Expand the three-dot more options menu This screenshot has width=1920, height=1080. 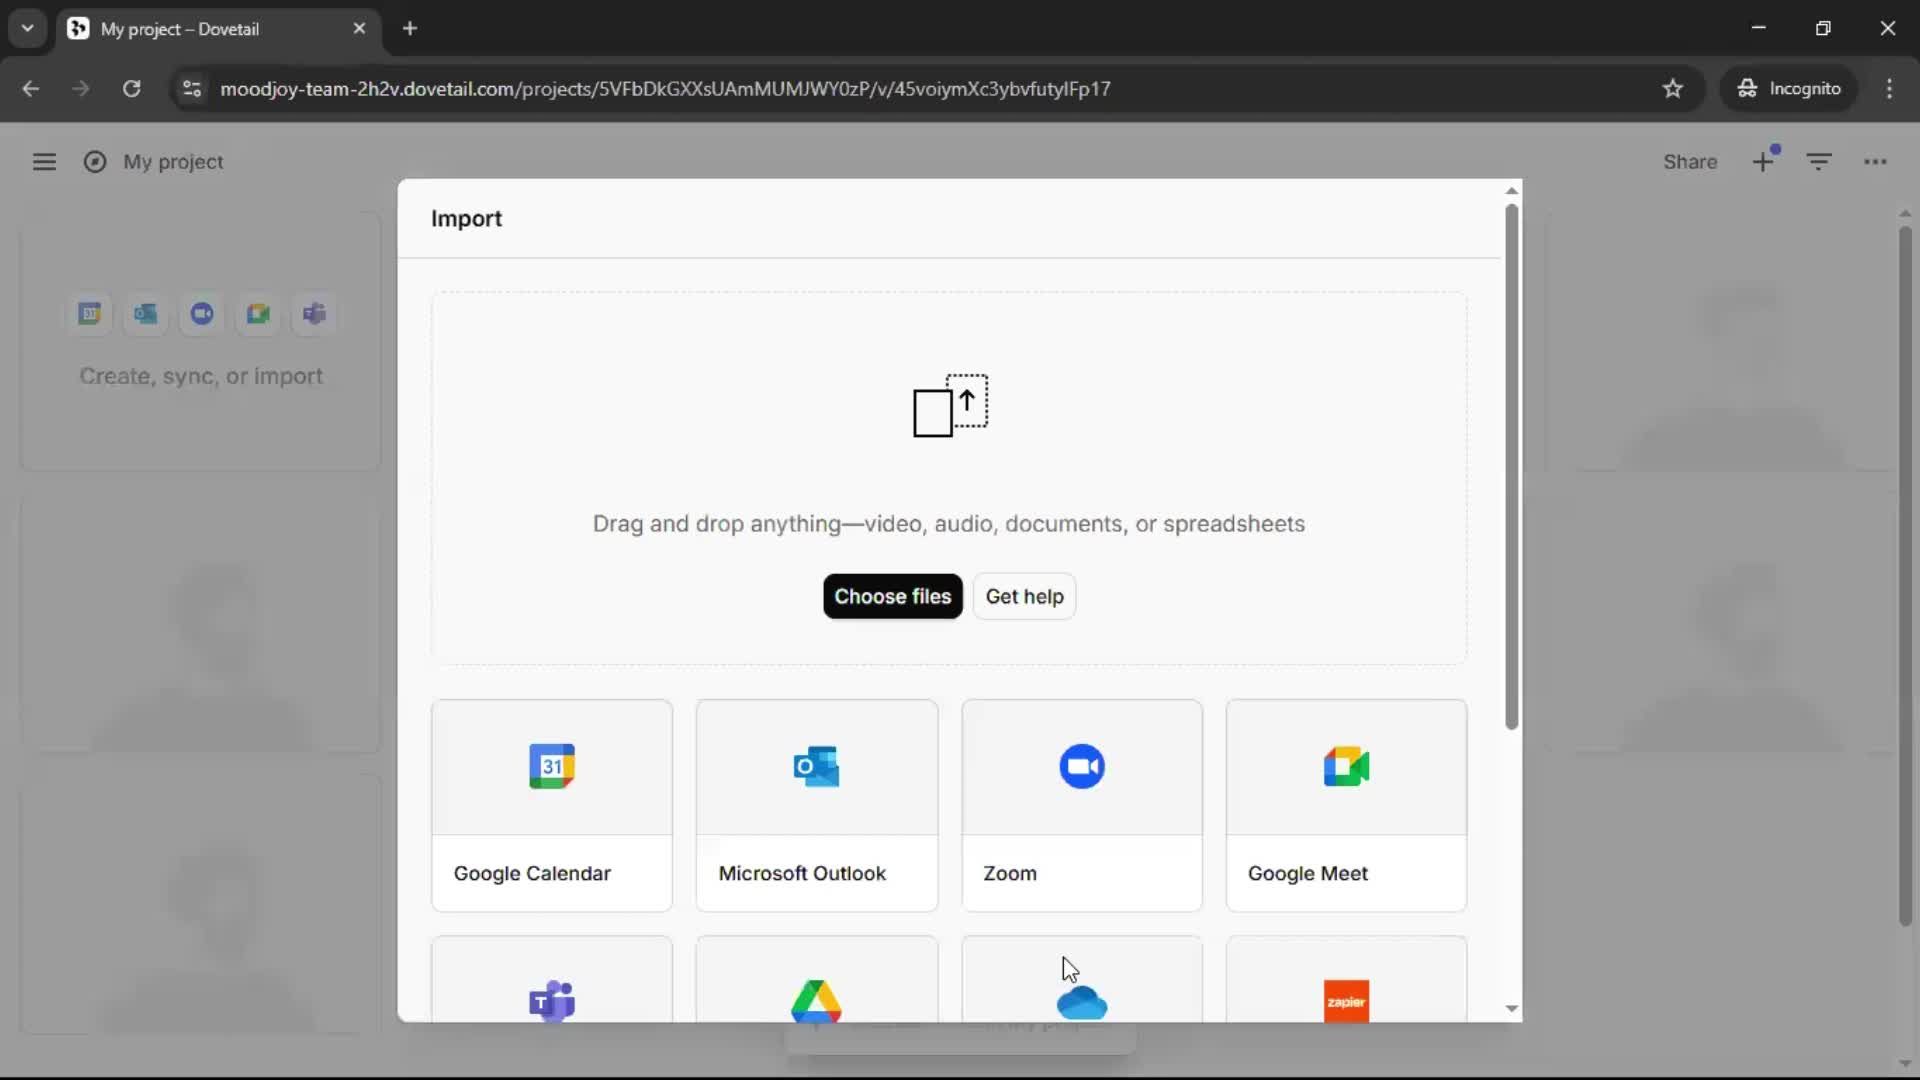coord(1875,162)
